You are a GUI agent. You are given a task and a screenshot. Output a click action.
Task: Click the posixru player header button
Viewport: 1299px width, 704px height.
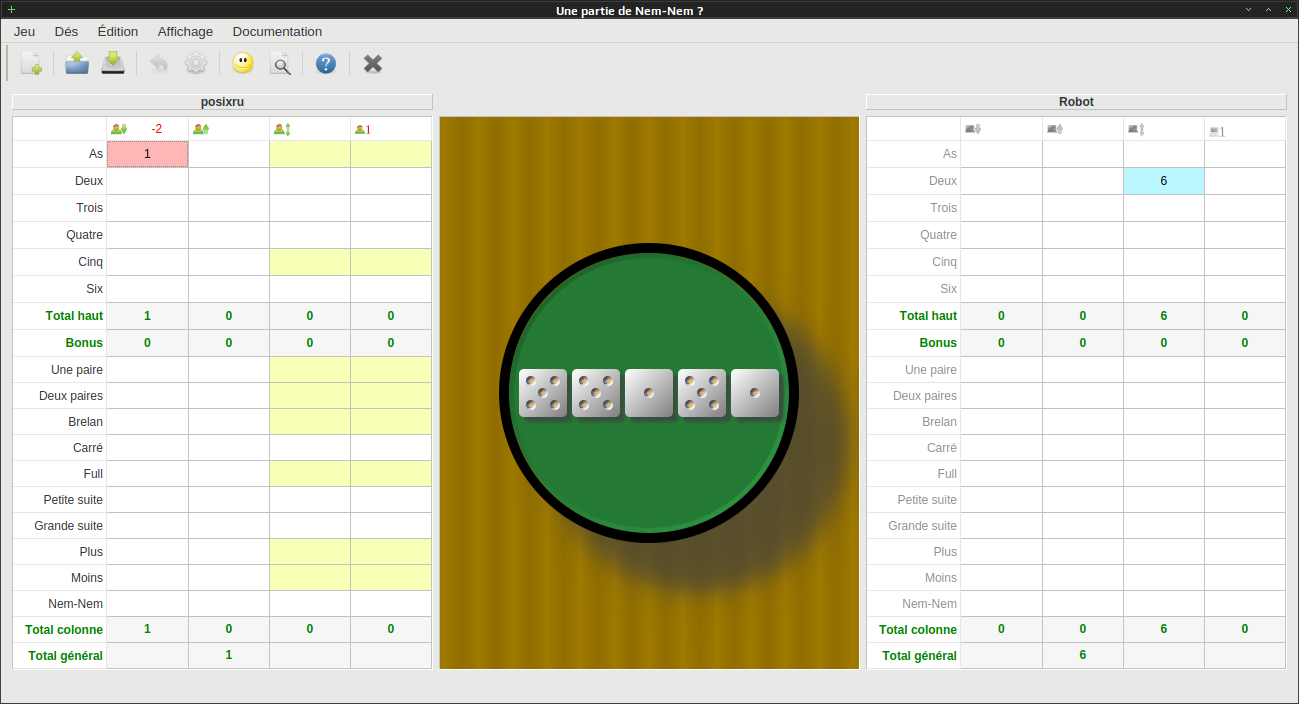coord(222,102)
